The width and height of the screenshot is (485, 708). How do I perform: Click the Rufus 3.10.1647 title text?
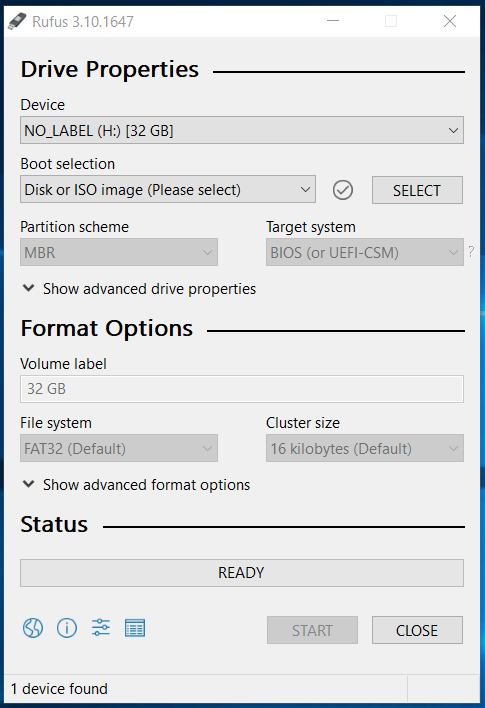click(83, 22)
